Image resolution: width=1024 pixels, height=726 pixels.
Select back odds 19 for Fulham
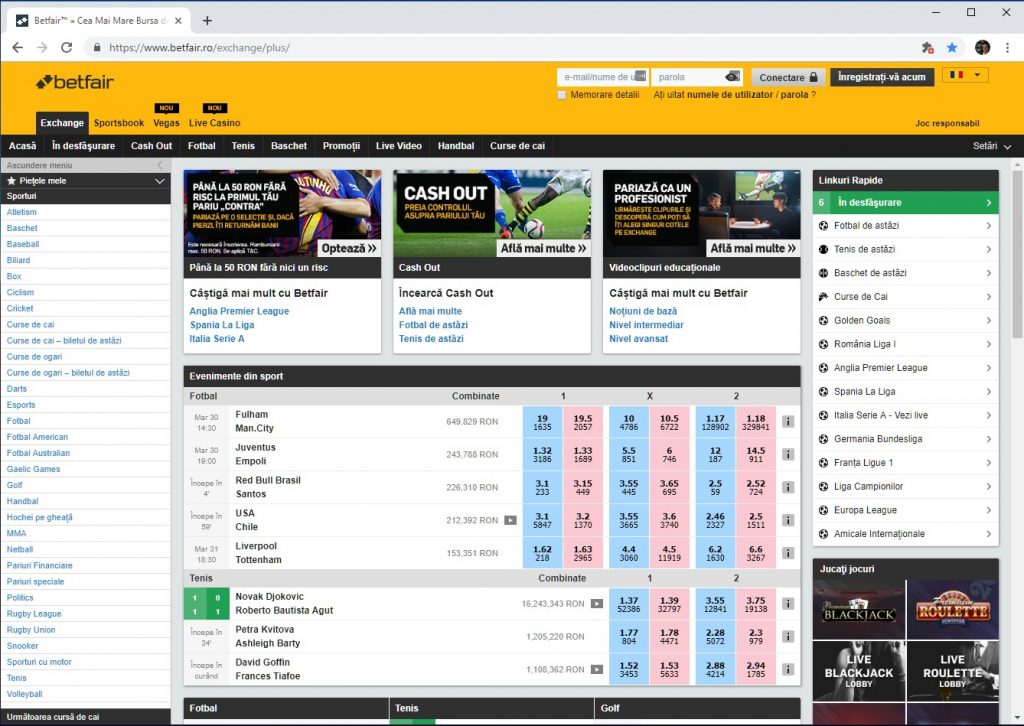click(542, 422)
